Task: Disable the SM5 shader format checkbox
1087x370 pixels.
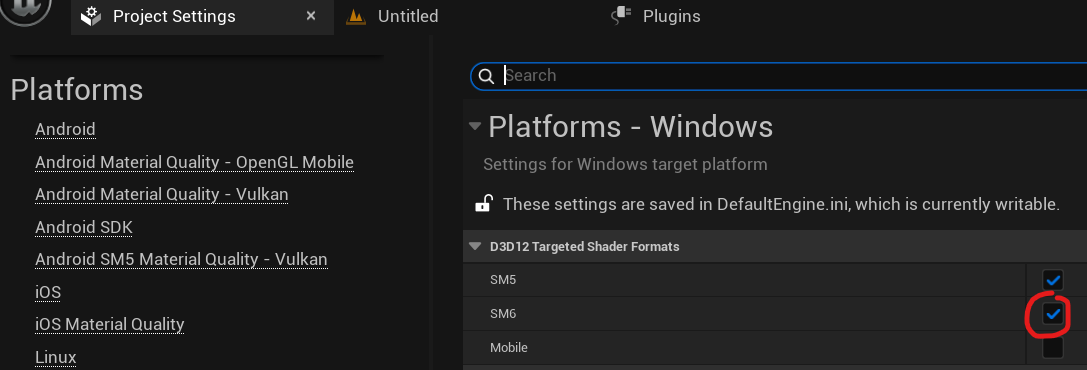Action: click(x=1052, y=280)
